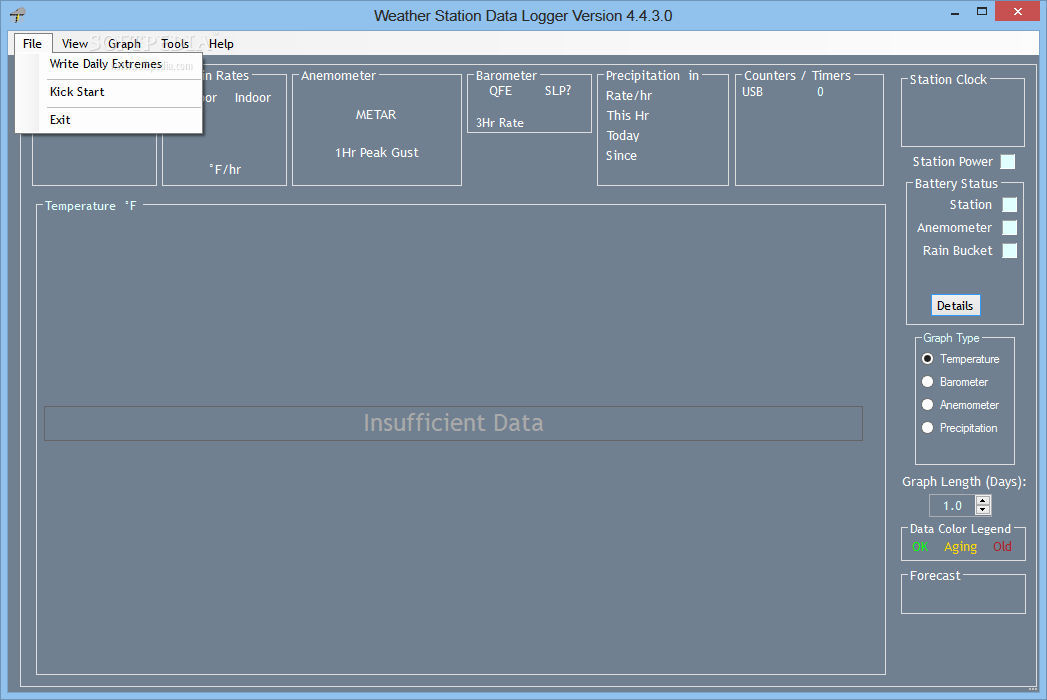Click the Since precipitation label
This screenshot has width=1047, height=700.
621,156
